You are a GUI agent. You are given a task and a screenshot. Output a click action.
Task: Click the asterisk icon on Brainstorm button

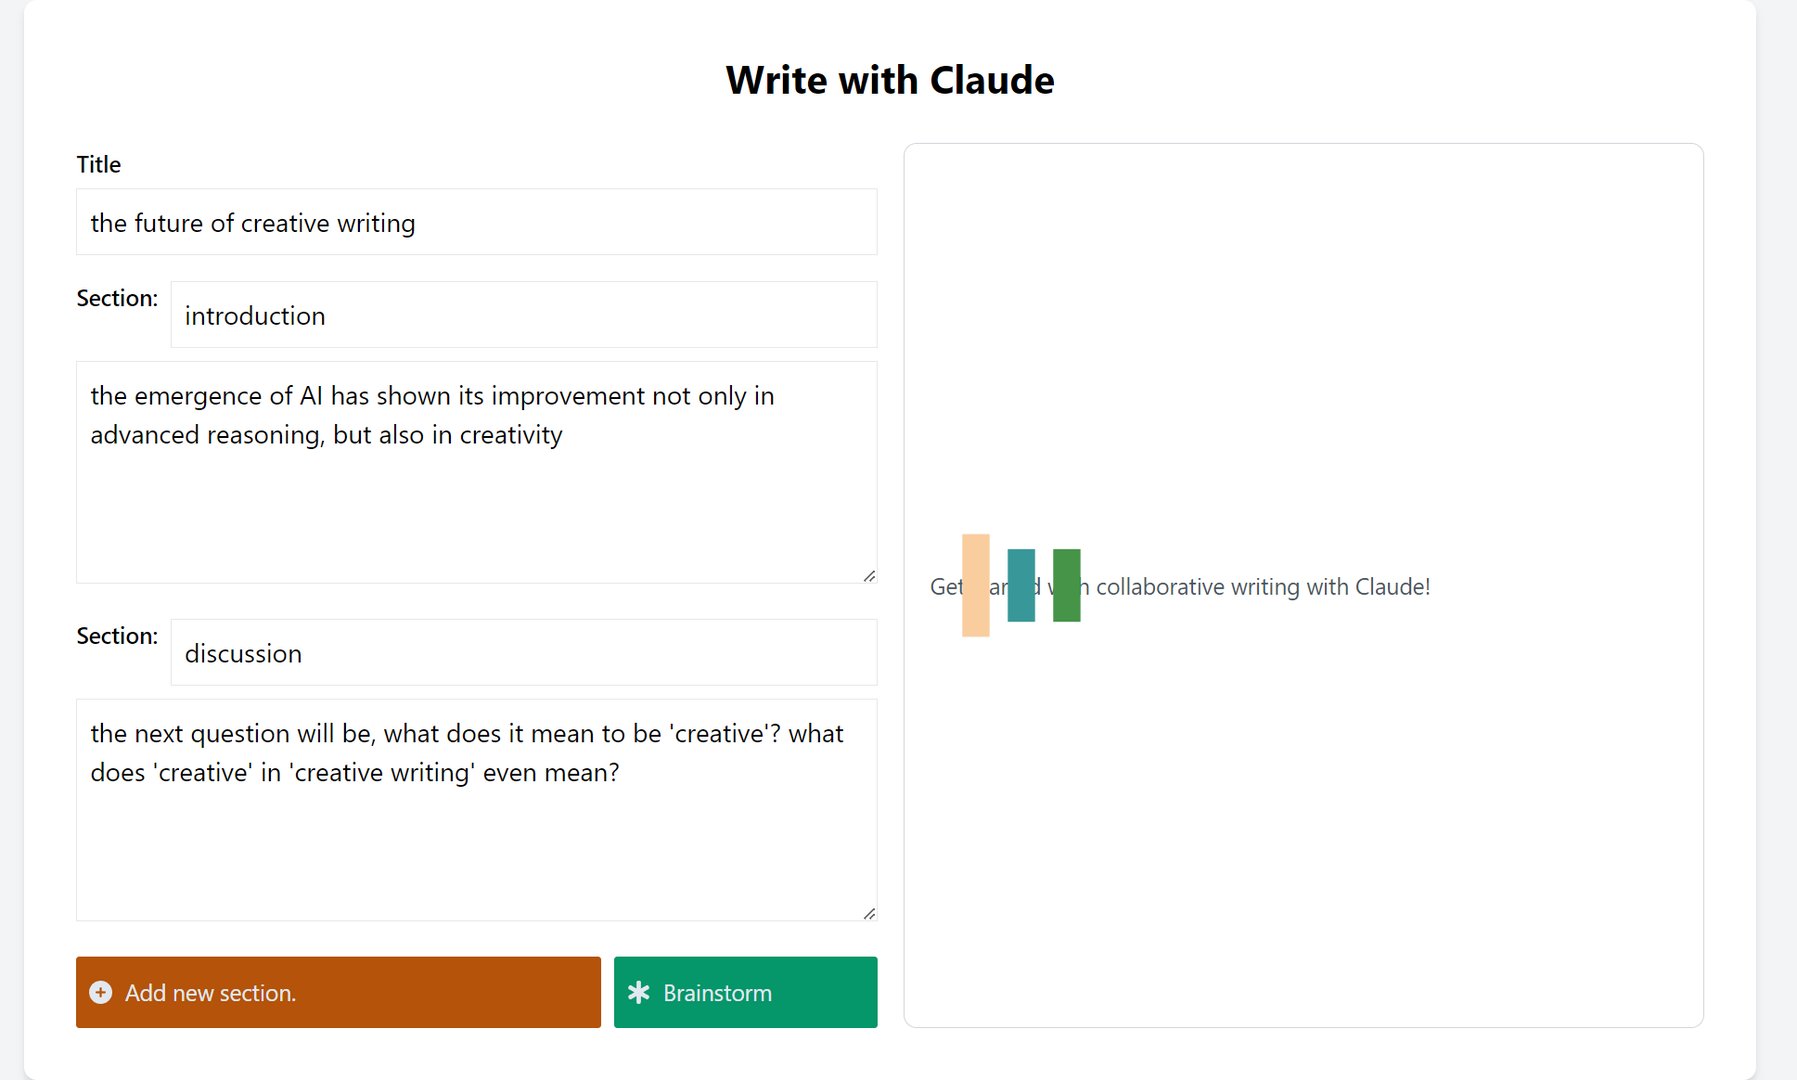coord(638,992)
